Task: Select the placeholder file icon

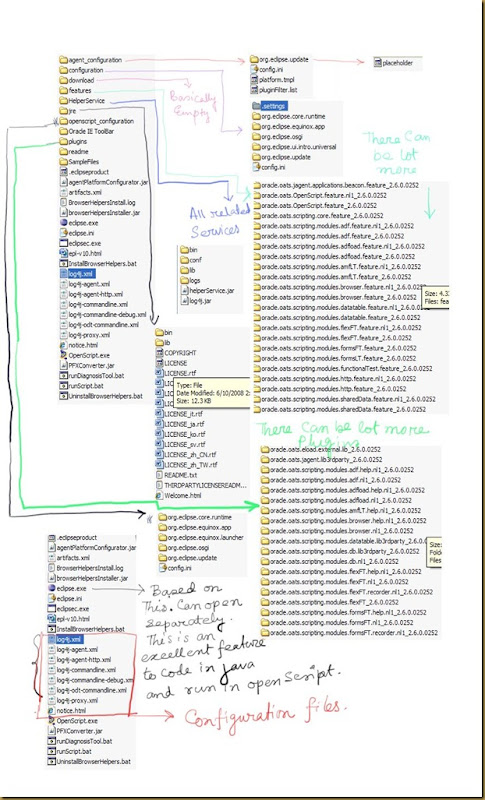Action: 377,63
